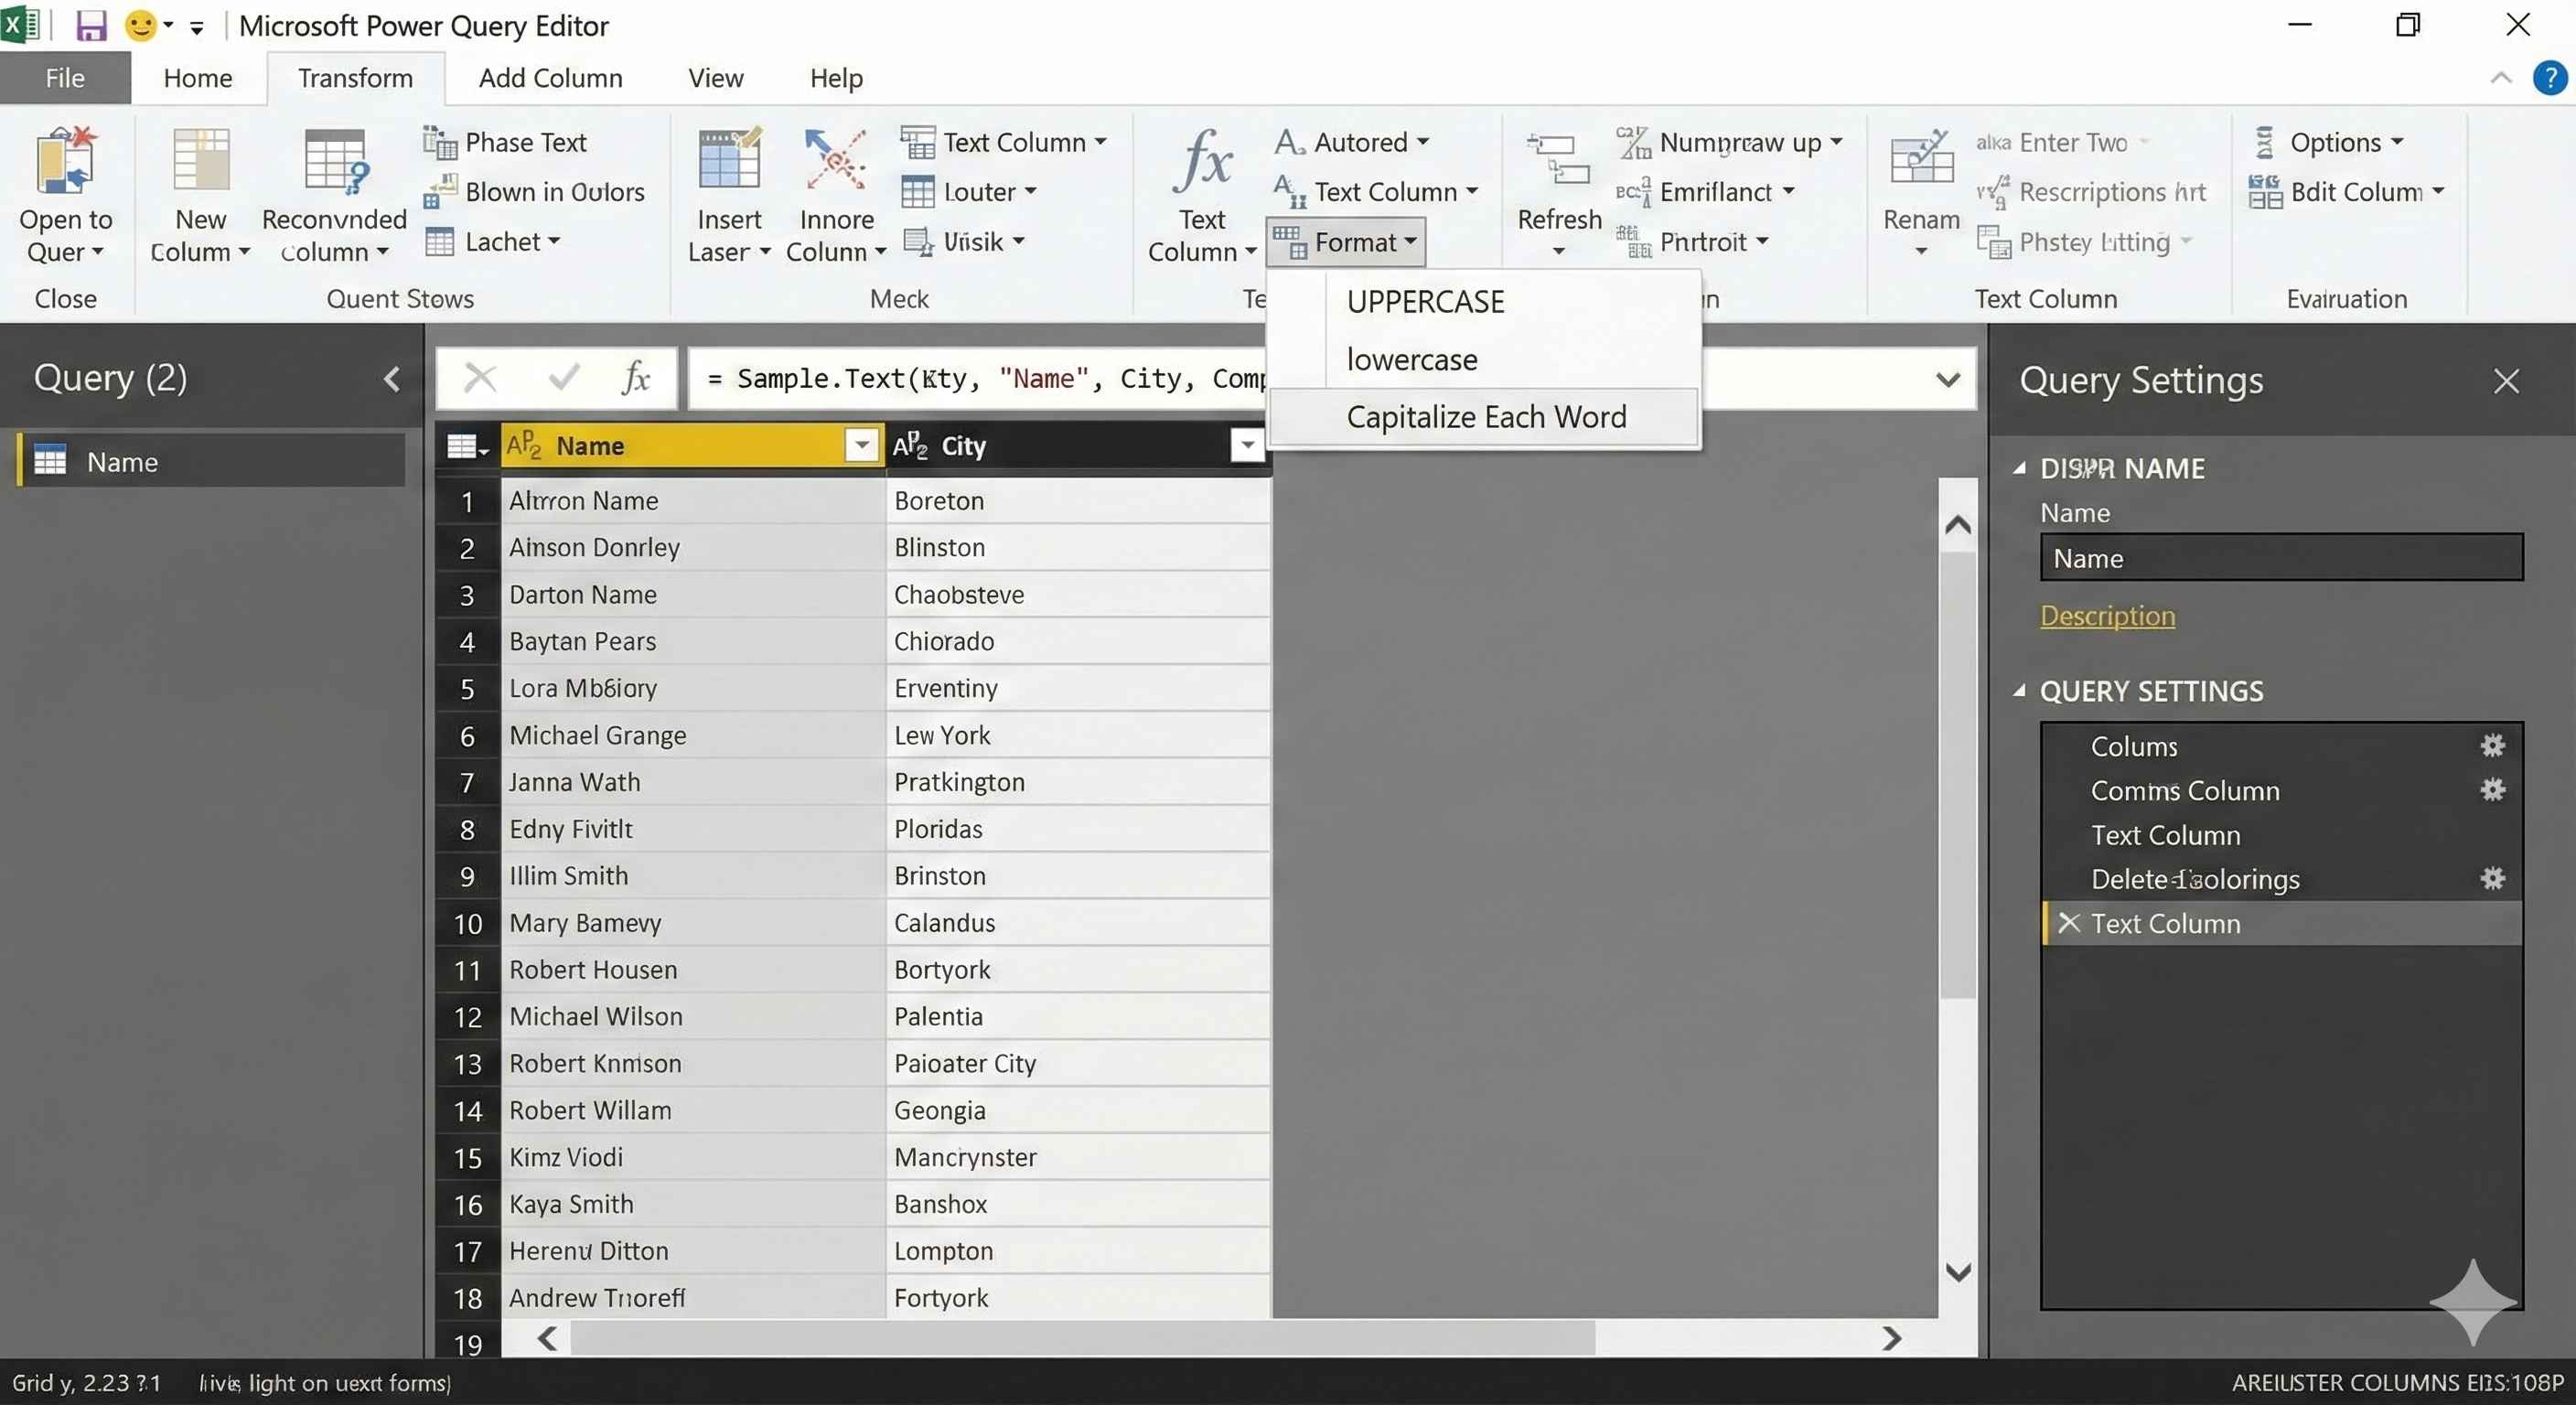This screenshot has height=1405, width=2576.
Task: Click the New Column icon
Action: coord(200,162)
